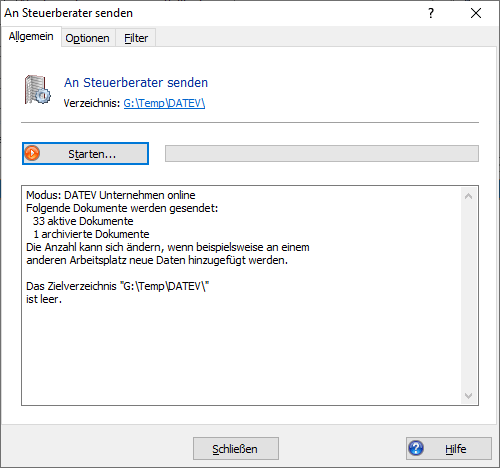The width and height of the screenshot is (500, 468).
Task: Open help via the Hilfe button
Action: tap(449, 449)
